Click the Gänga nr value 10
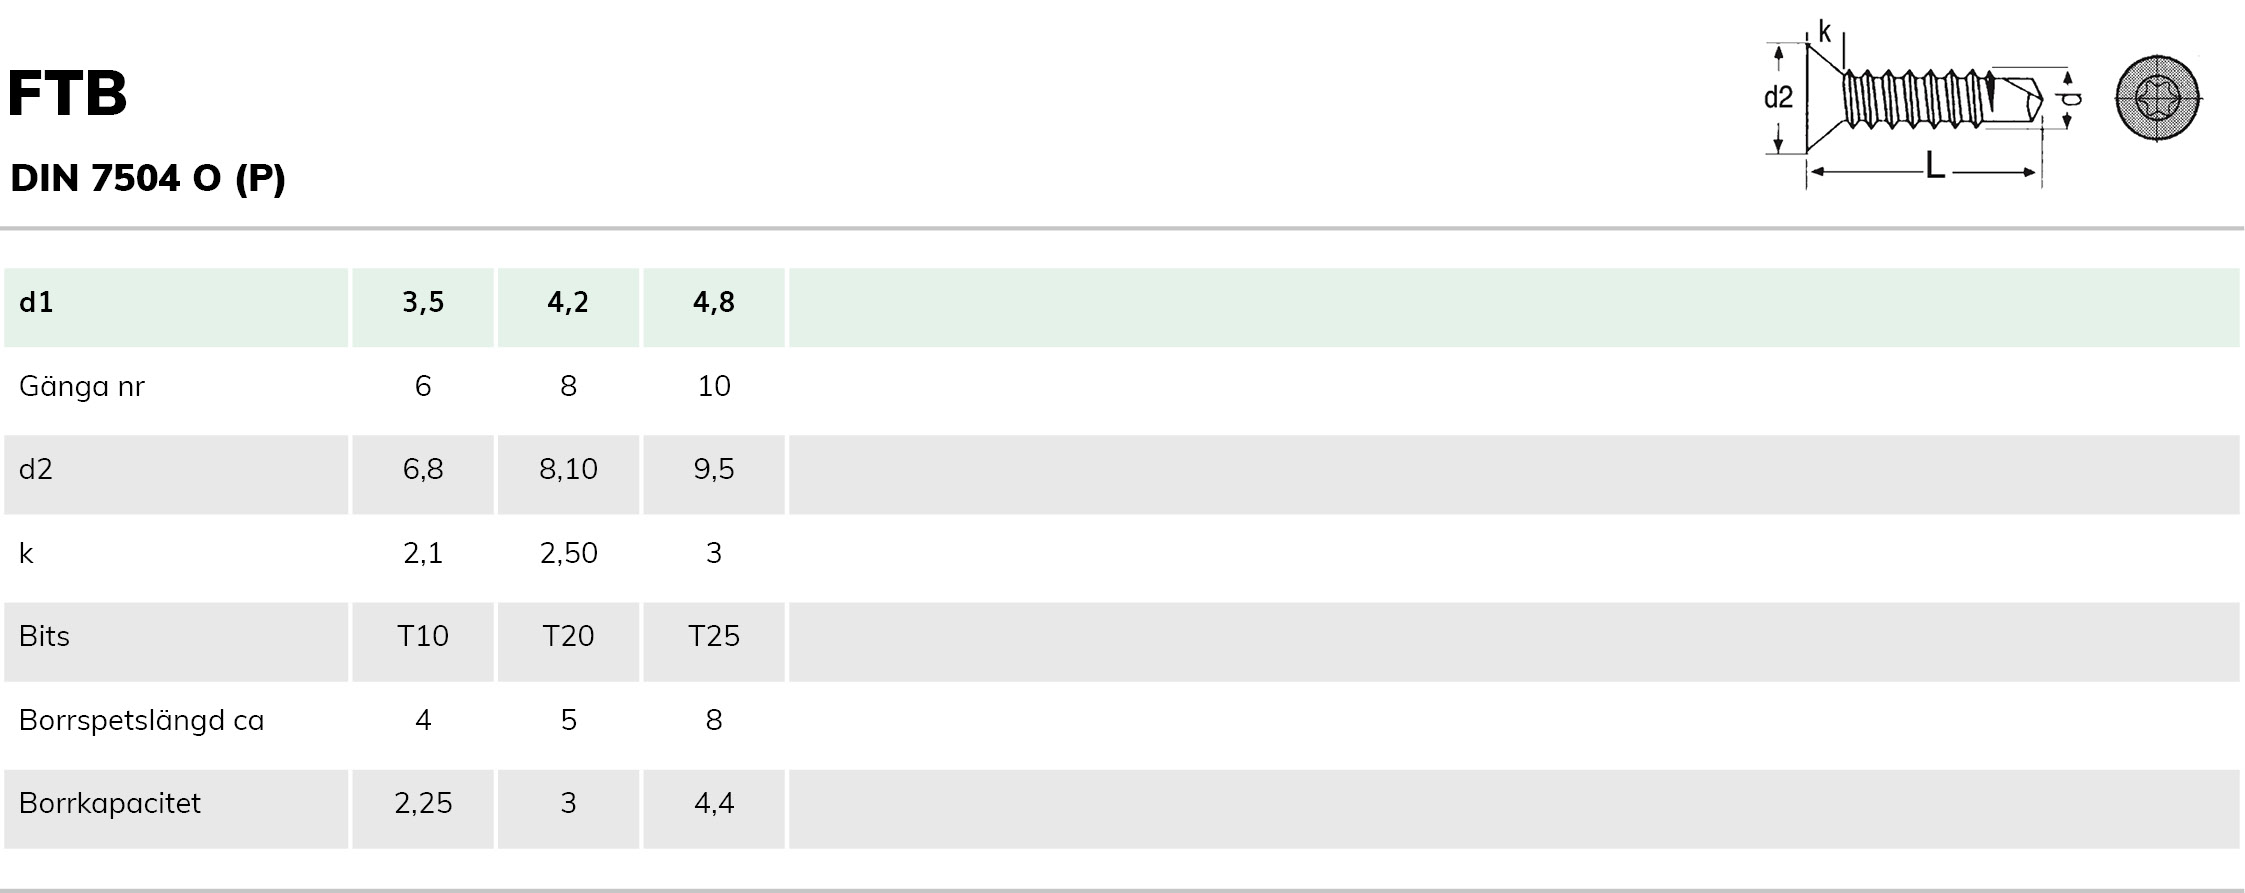2245x893 pixels. pos(714,386)
